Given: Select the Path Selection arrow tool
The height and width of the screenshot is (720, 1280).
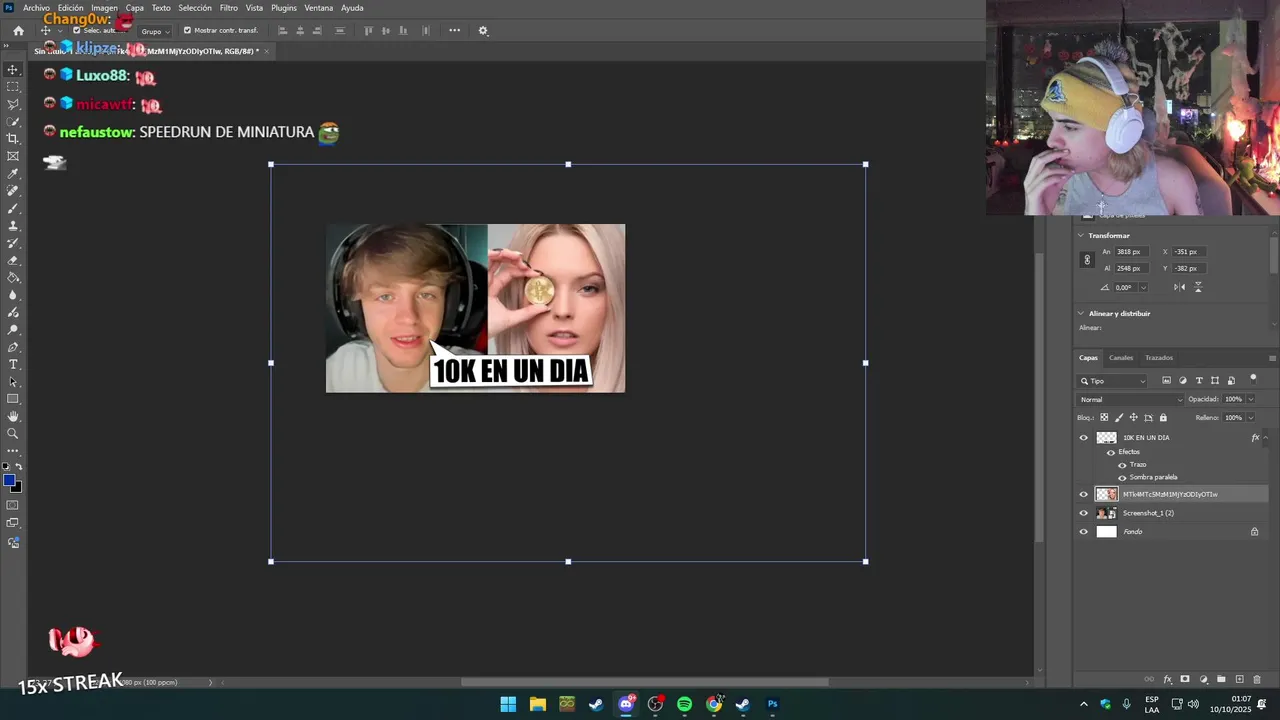Looking at the screenshot, I should pos(13,382).
